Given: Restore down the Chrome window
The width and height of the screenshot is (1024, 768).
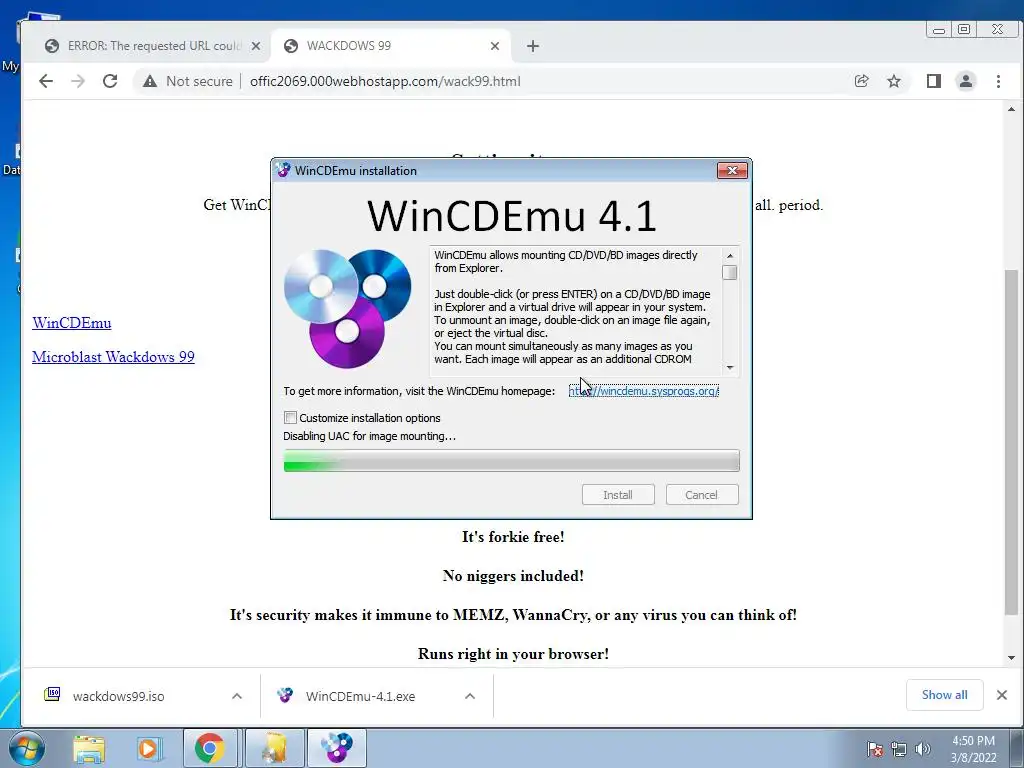Looking at the screenshot, I should click(964, 29).
